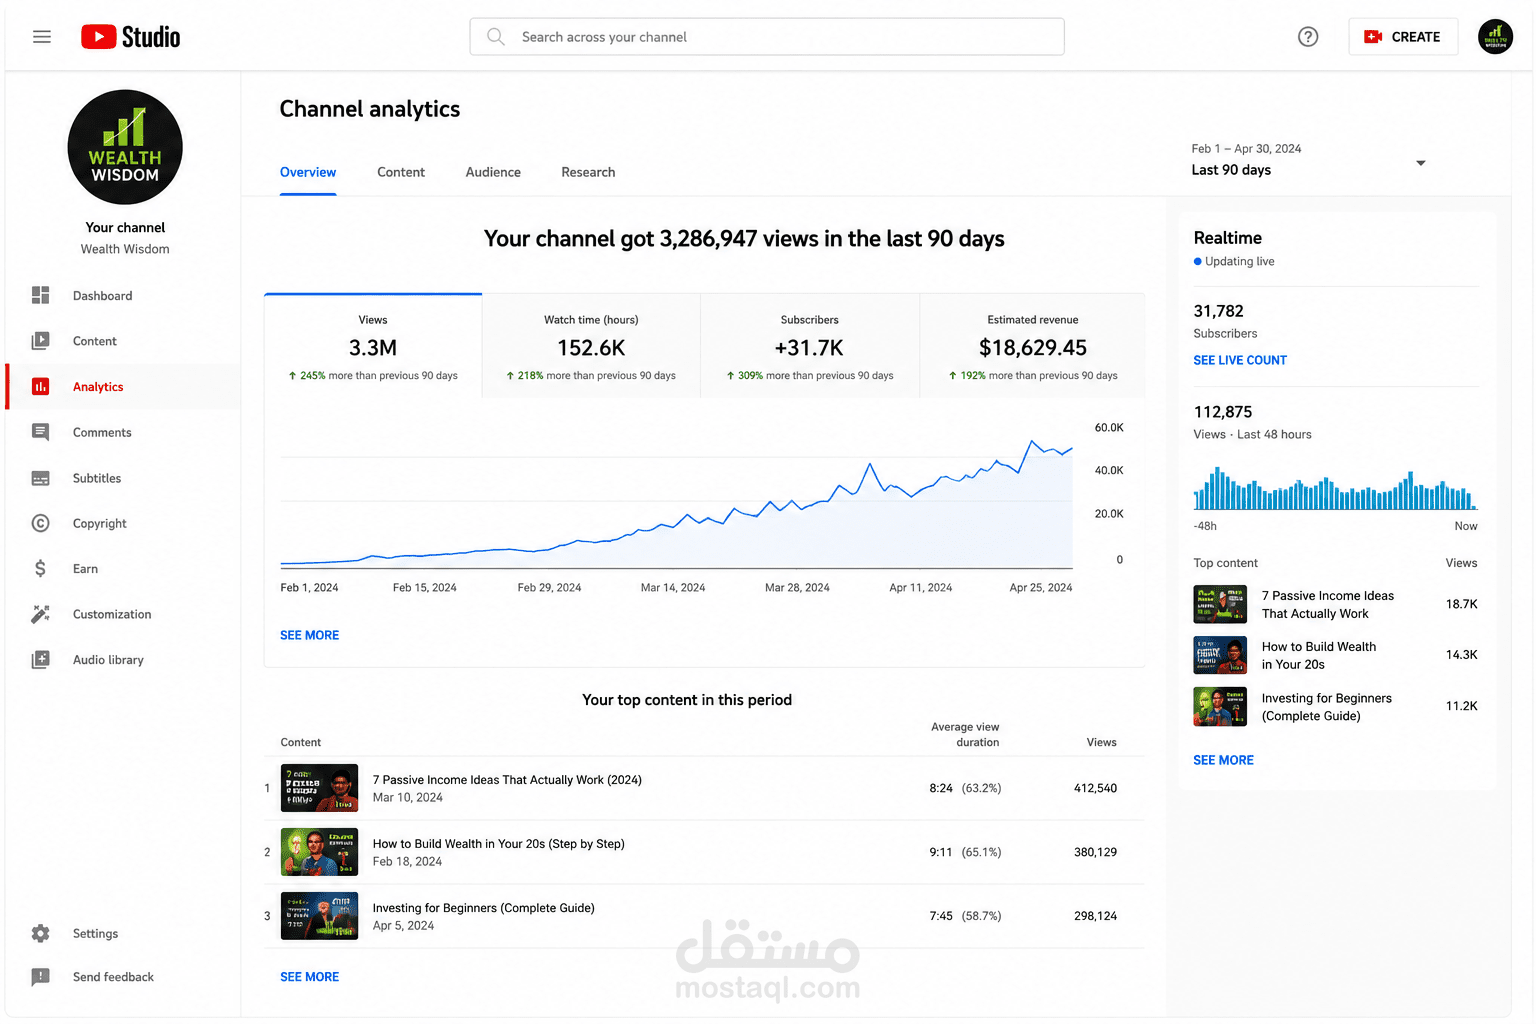Open title '7 Passive Income Ideas That Actually Work (2024)'
The height and width of the screenshot is (1024, 1536).
(x=507, y=780)
